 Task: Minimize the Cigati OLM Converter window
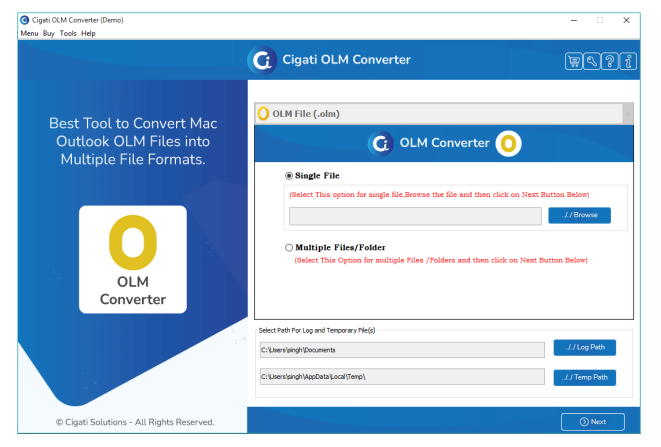(x=574, y=20)
